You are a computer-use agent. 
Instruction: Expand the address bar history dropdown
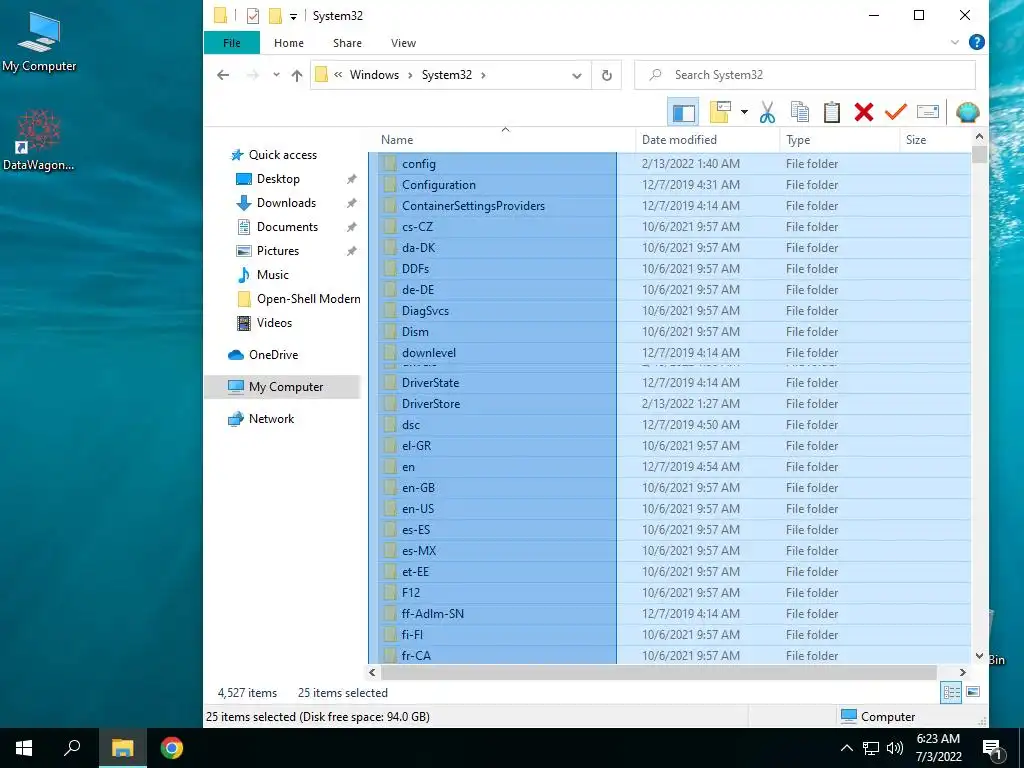(x=577, y=76)
